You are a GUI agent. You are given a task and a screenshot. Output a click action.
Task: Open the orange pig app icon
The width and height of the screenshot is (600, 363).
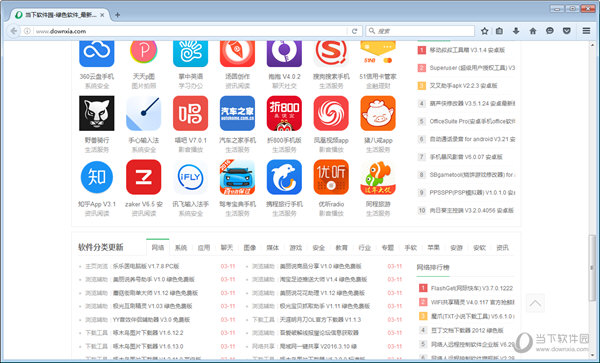pos(378,113)
